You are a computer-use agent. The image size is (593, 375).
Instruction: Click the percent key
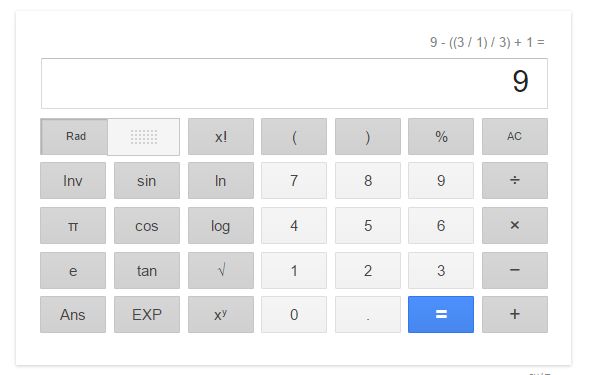pyautogui.click(x=441, y=136)
